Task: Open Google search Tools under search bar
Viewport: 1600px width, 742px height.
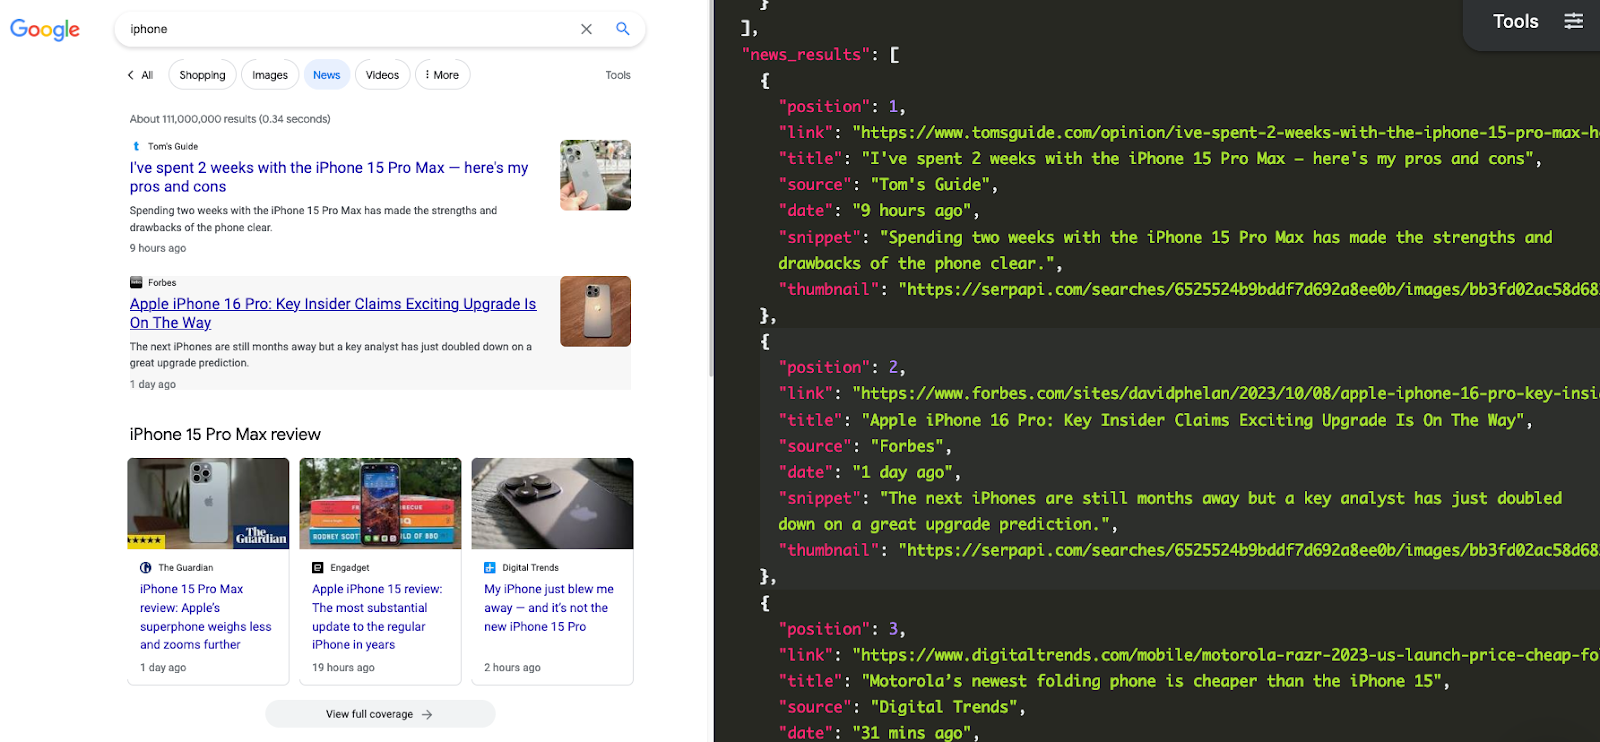Action: tap(618, 75)
